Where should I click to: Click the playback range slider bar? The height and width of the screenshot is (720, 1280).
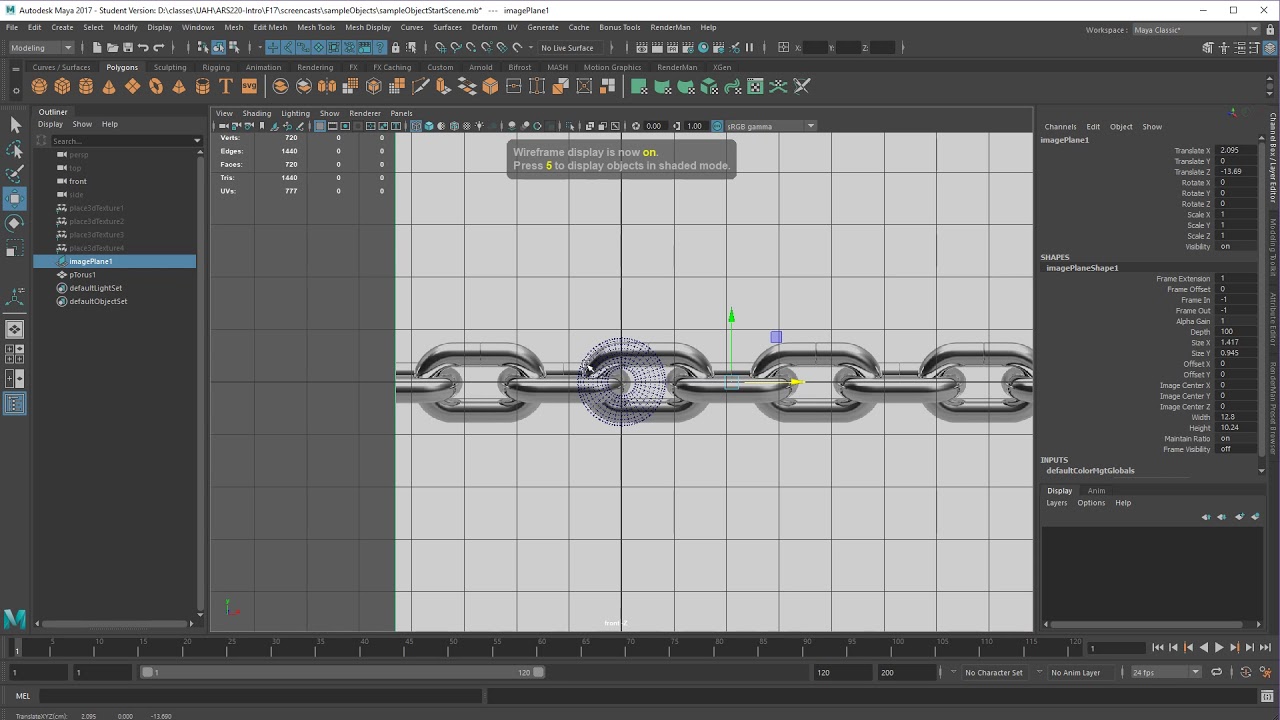341,673
